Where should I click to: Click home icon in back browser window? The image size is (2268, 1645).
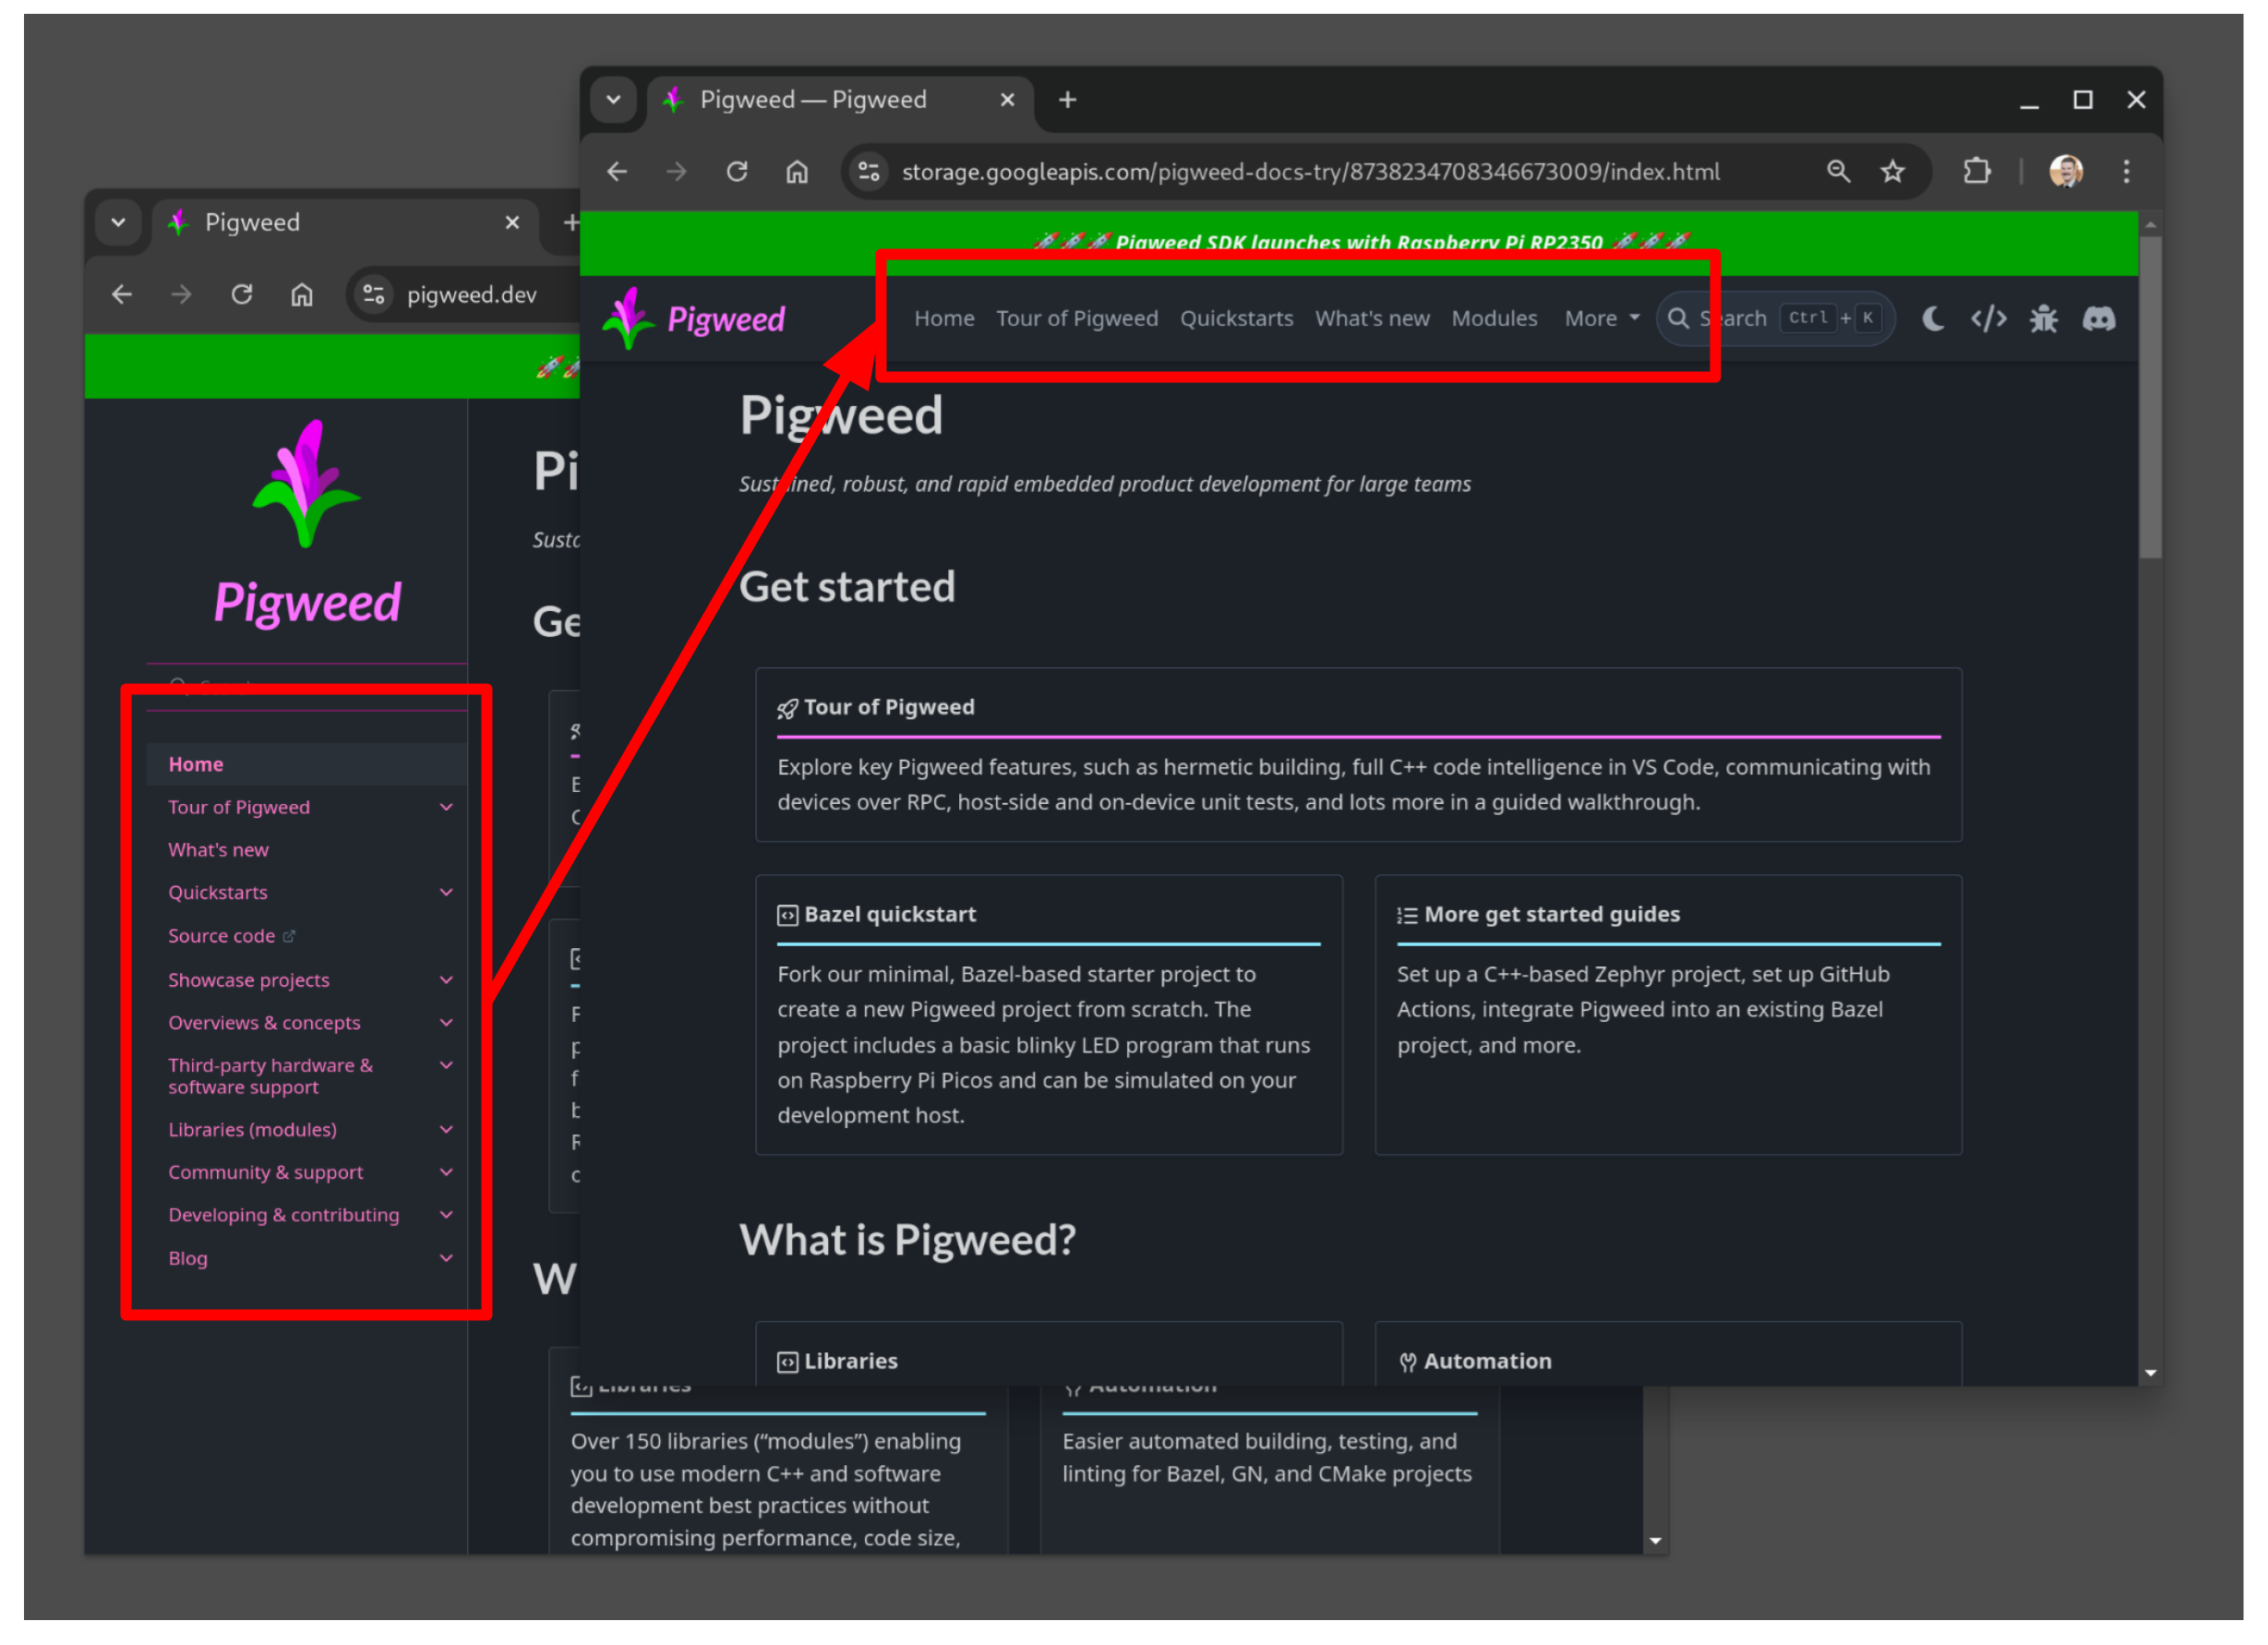[x=302, y=295]
